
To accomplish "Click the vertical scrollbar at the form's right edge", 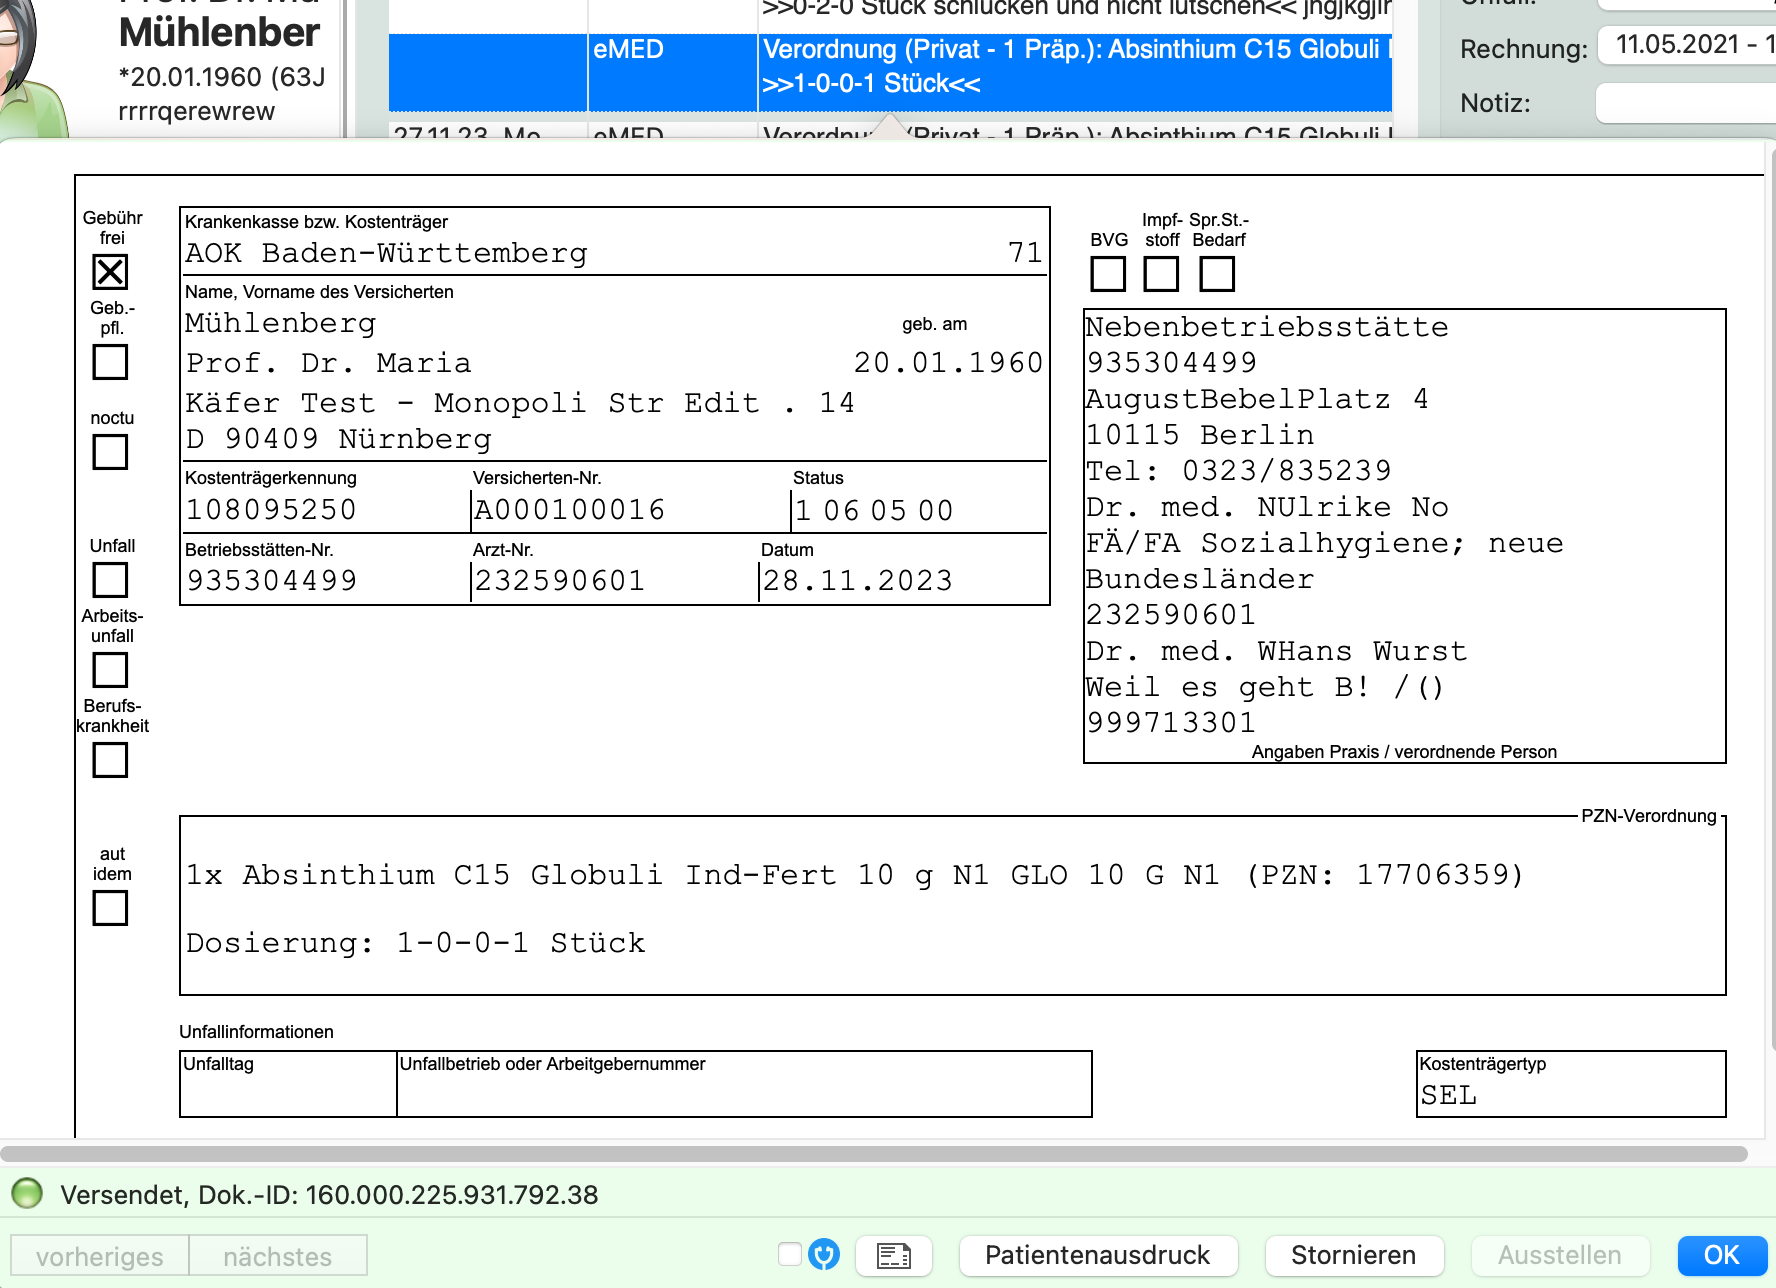I will coord(1772,600).
